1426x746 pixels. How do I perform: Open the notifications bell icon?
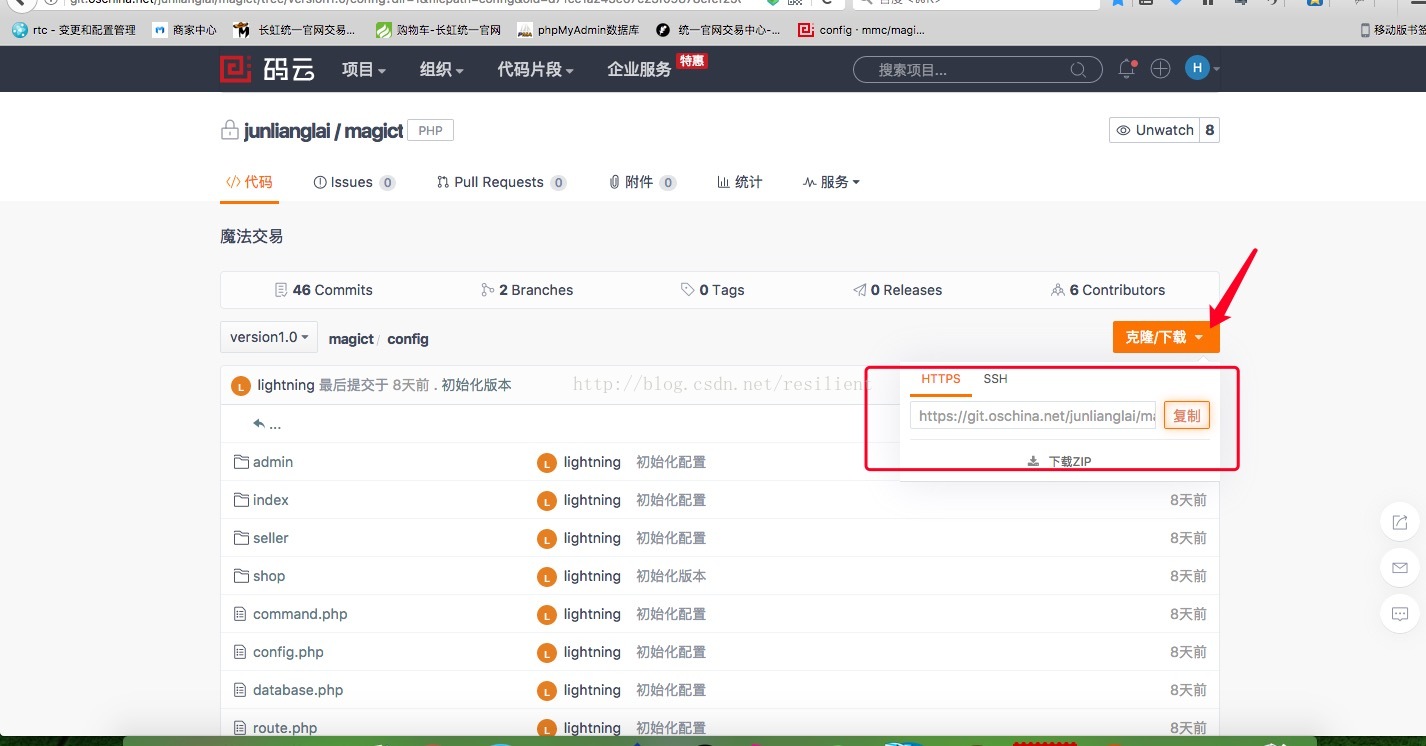point(1127,69)
